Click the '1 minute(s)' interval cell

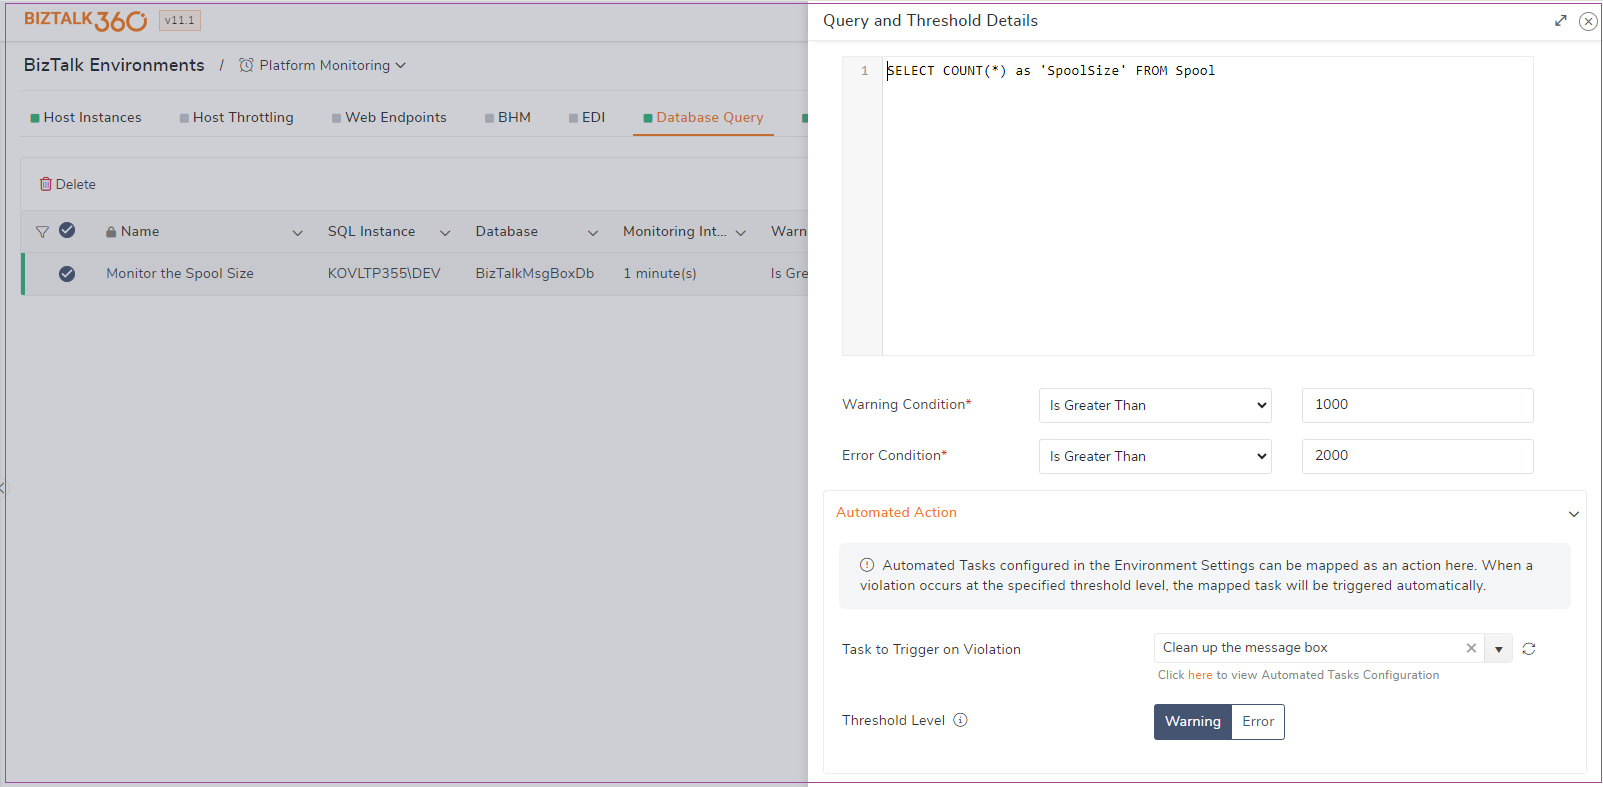tap(660, 274)
